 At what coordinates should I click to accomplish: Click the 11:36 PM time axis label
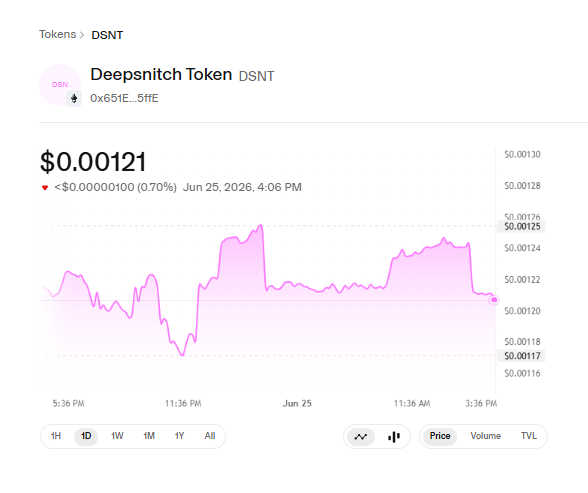coord(183,404)
